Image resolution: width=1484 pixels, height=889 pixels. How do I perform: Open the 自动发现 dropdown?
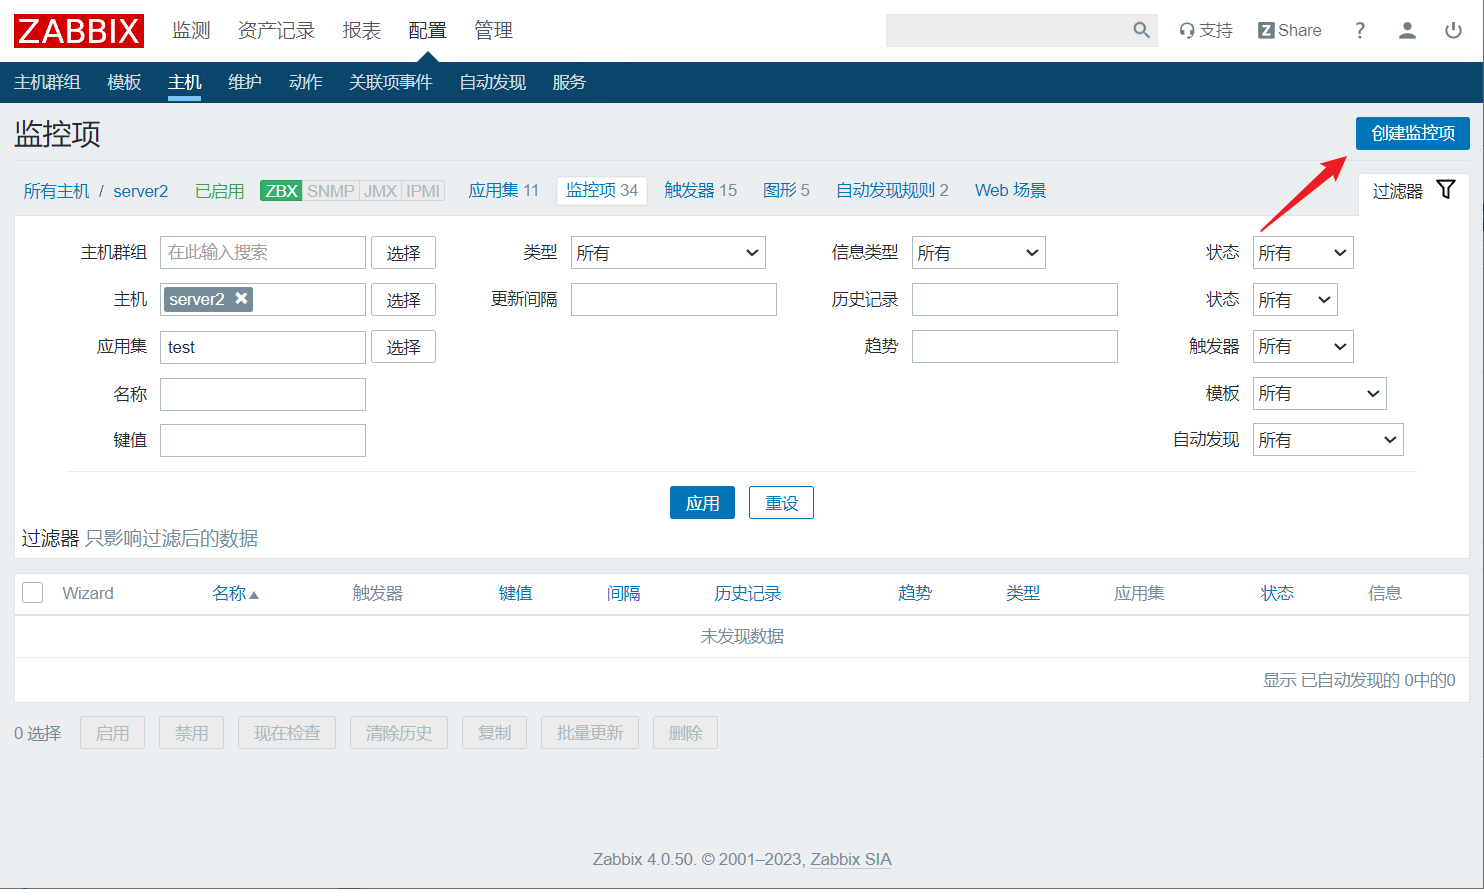[1327, 440]
